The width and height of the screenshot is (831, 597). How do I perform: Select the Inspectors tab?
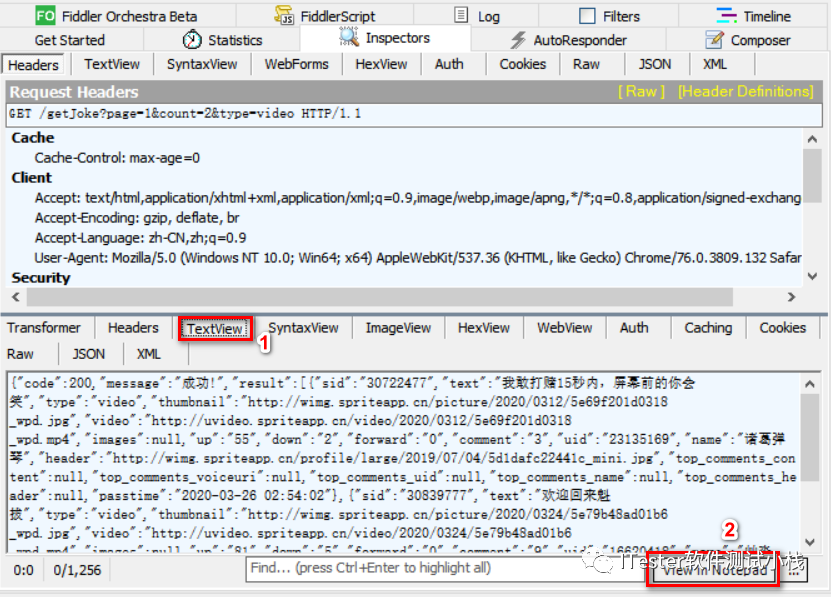coord(385,38)
